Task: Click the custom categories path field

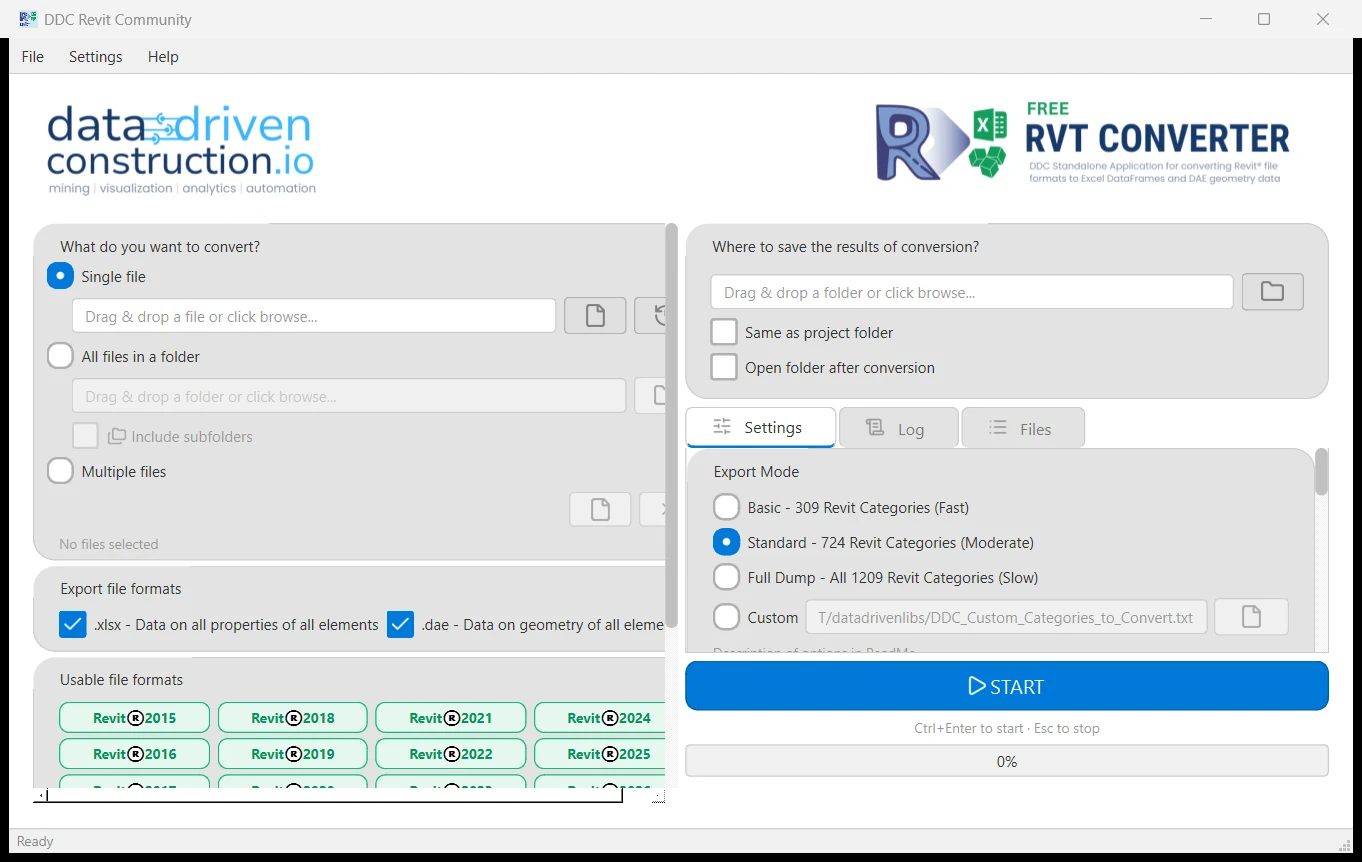Action: 1007,617
